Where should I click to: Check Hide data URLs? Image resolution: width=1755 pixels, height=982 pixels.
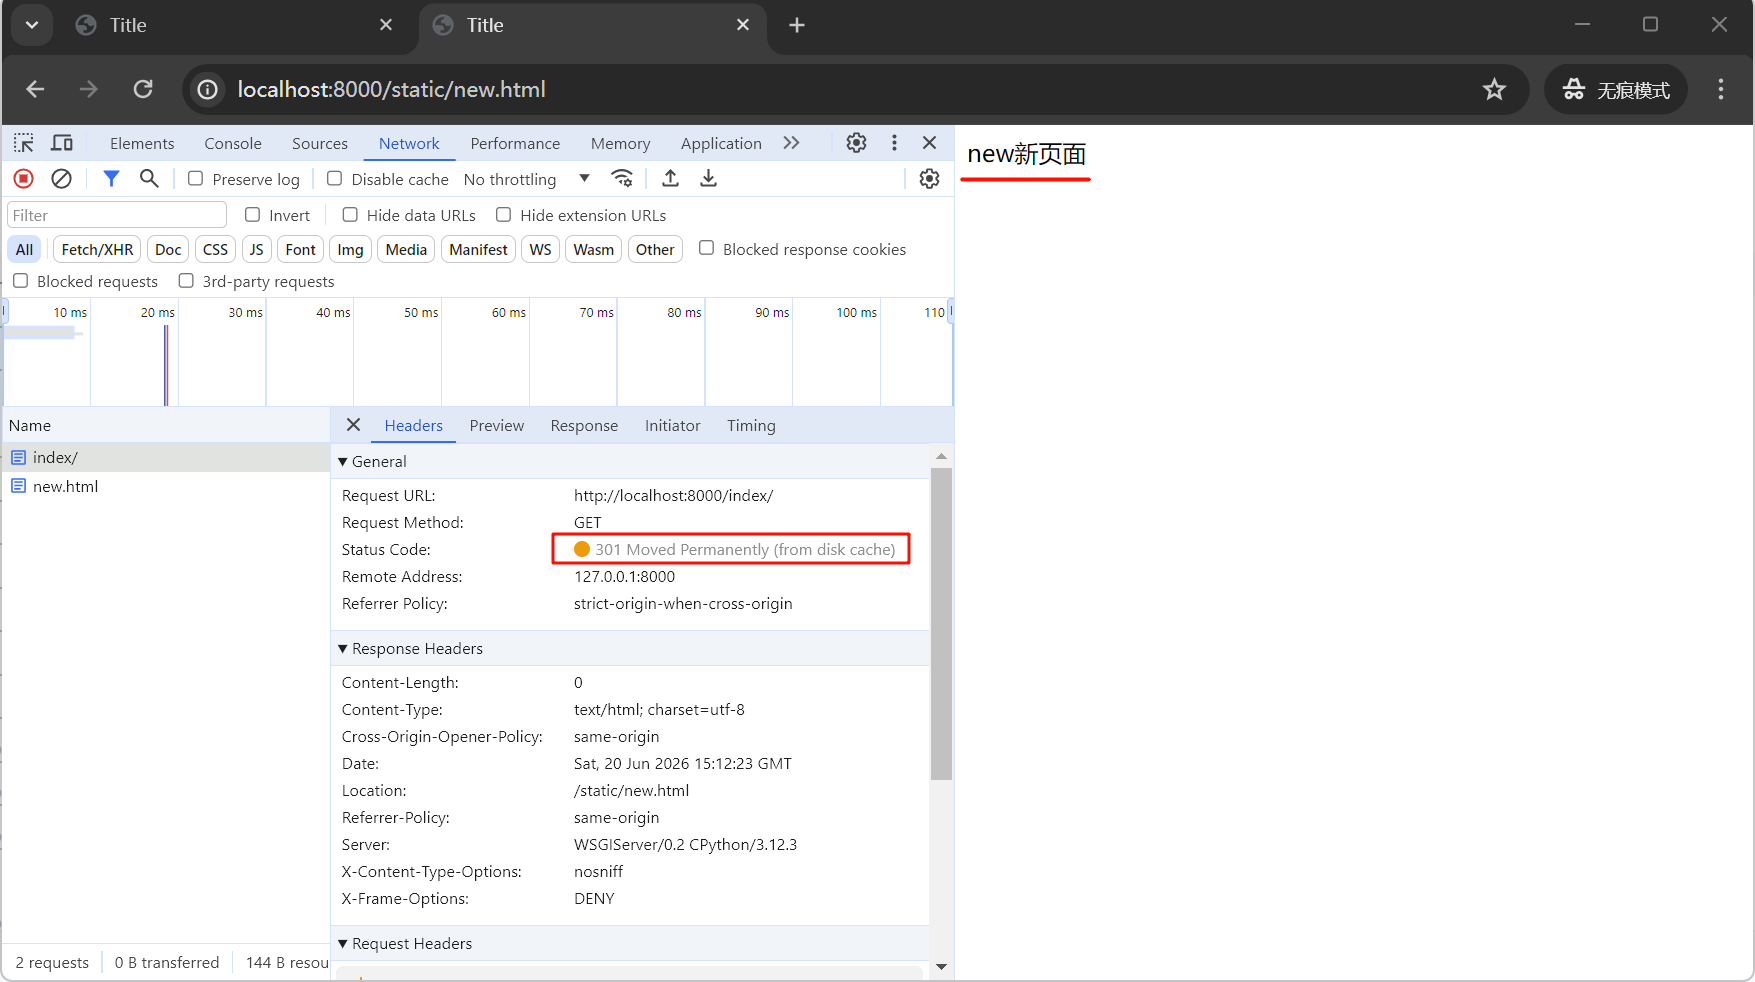coord(350,214)
